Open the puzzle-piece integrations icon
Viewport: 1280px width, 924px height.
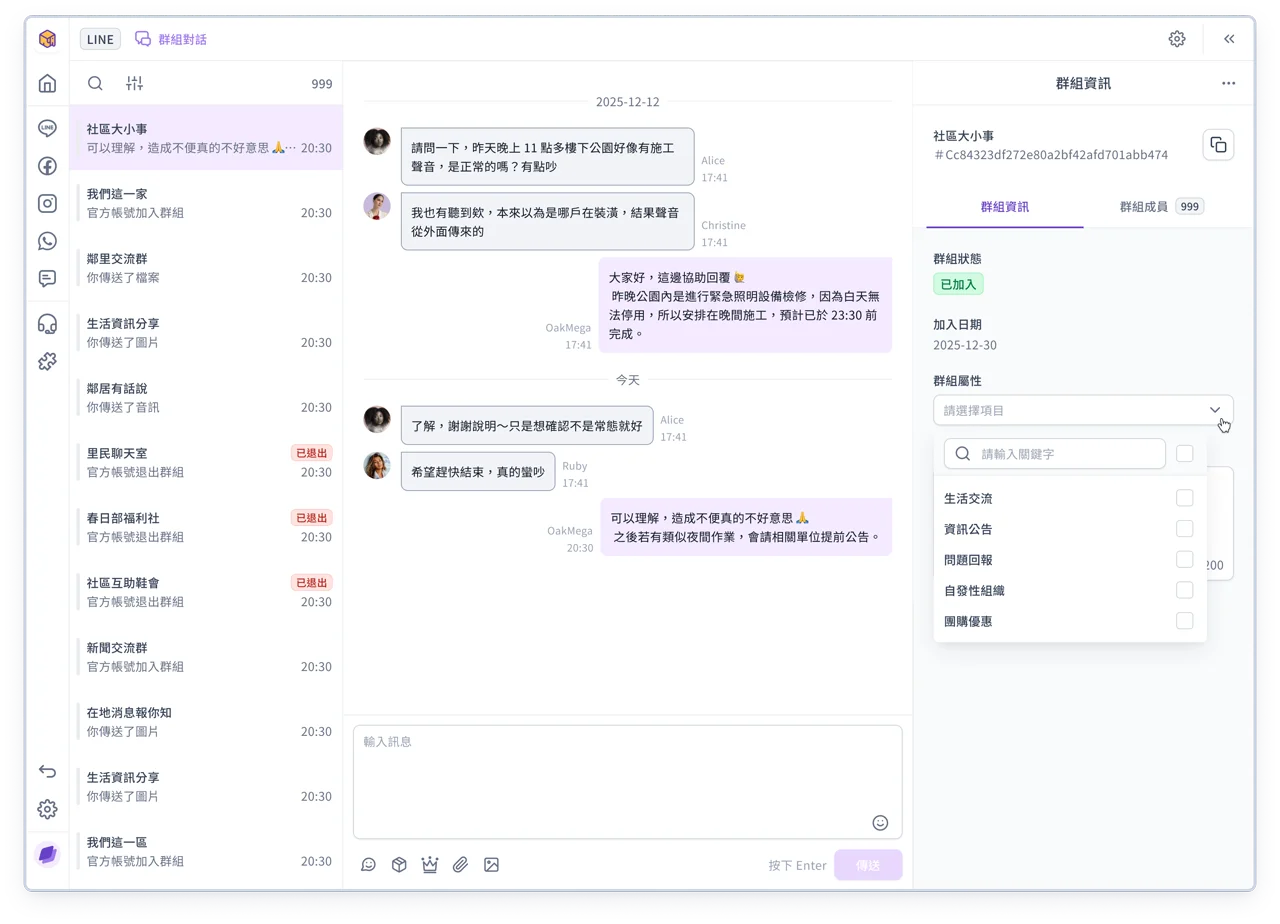pyautogui.click(x=47, y=361)
